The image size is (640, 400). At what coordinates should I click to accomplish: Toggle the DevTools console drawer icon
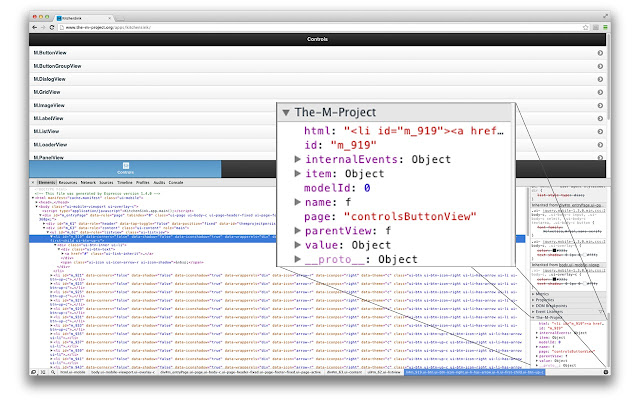point(43,372)
